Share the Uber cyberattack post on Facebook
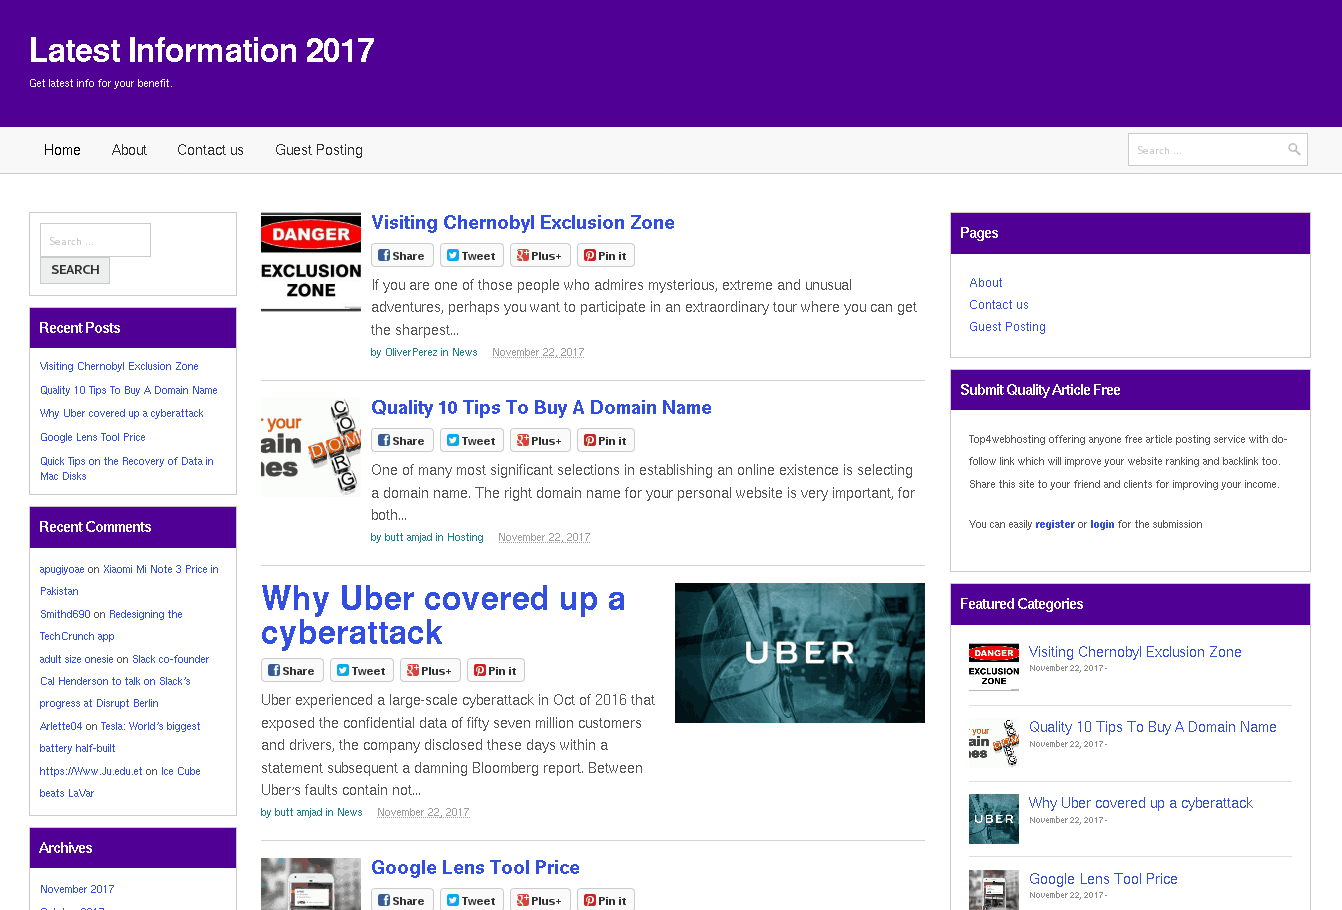Viewport: 1342px width, 910px height. coord(292,671)
